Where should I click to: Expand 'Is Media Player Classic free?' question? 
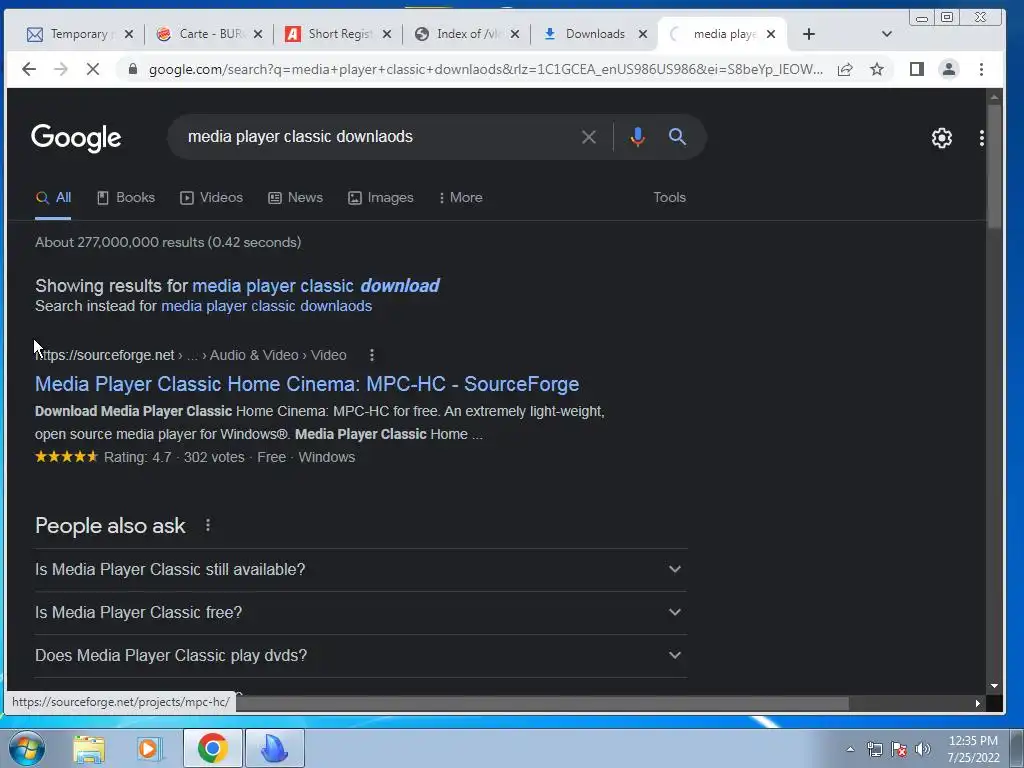coord(360,613)
